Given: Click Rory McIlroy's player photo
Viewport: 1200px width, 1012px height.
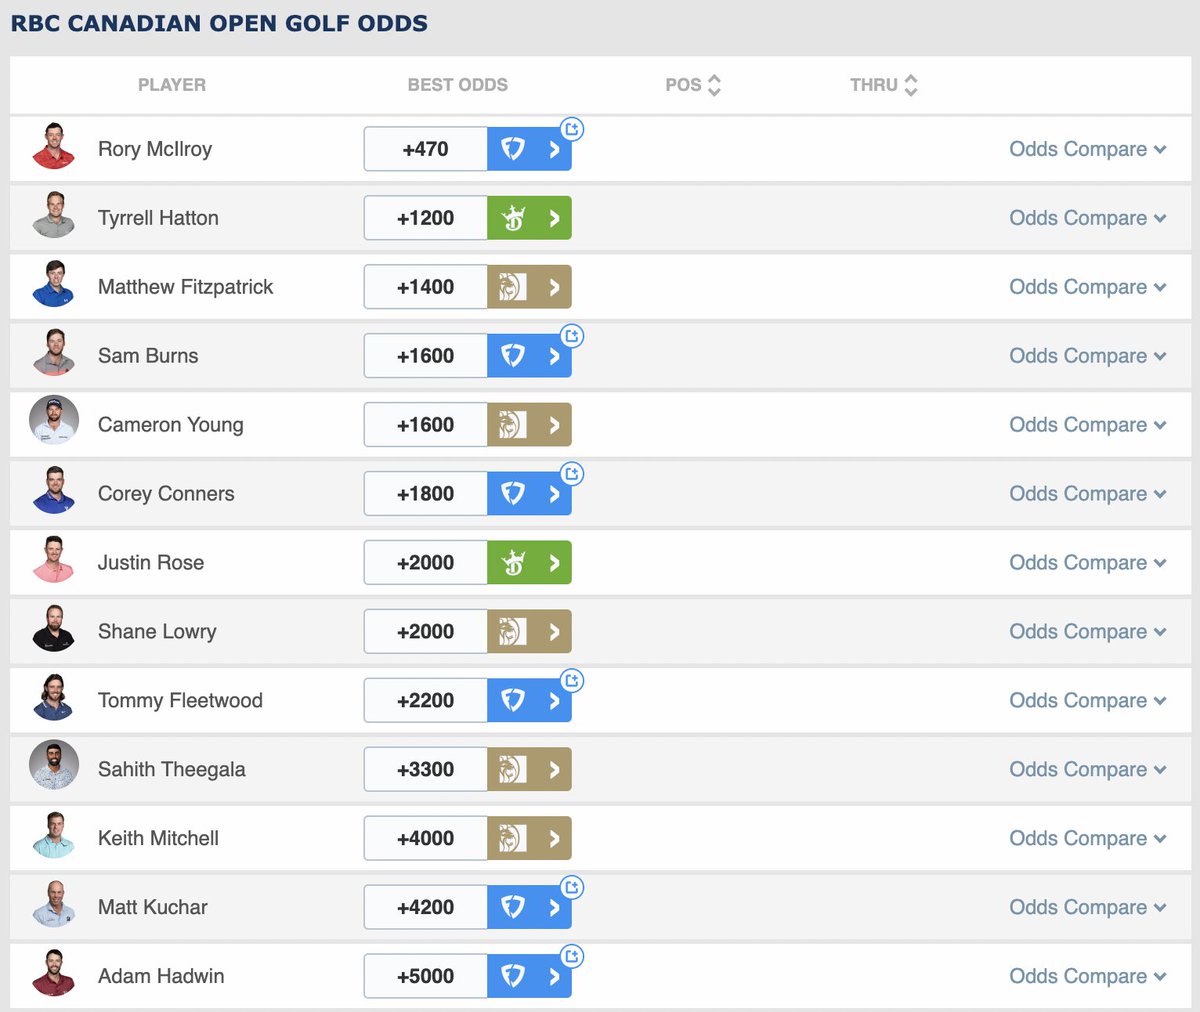Looking at the screenshot, I should click(54, 146).
